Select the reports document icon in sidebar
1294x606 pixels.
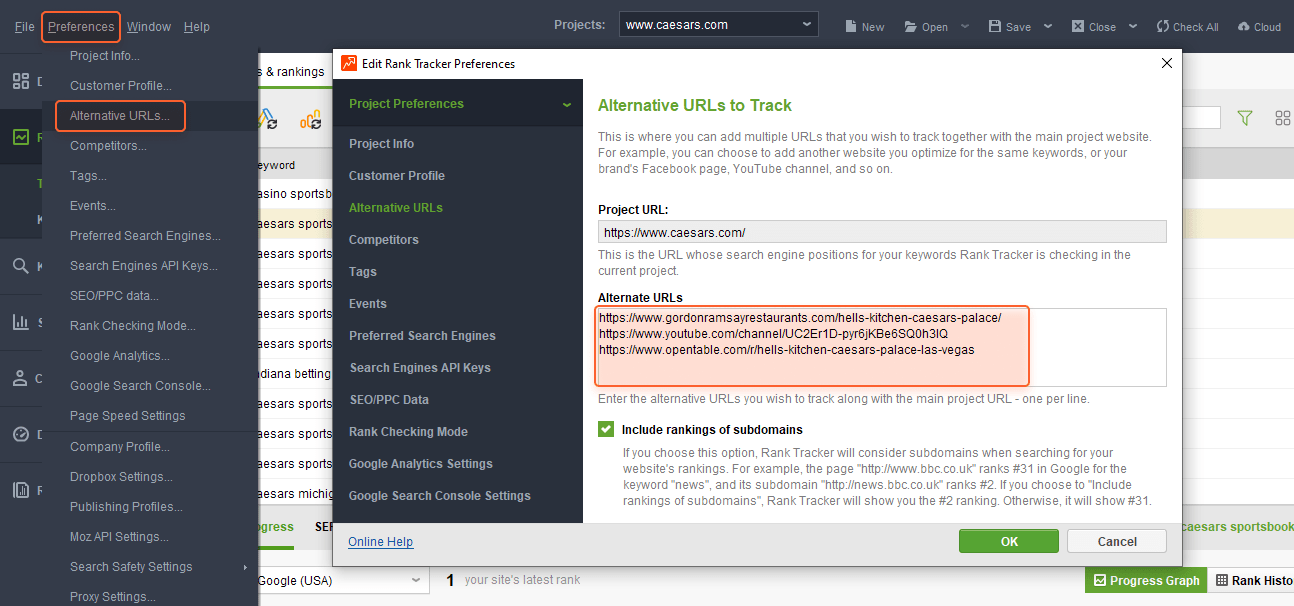(20, 490)
